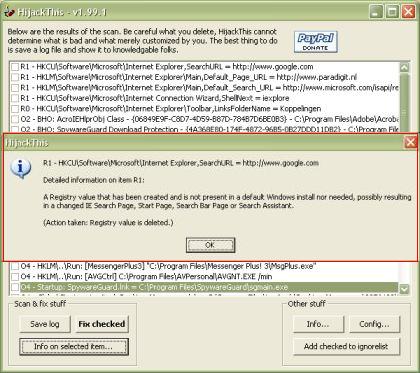Open Info on selected item
The image size is (420, 373).
coord(74,347)
